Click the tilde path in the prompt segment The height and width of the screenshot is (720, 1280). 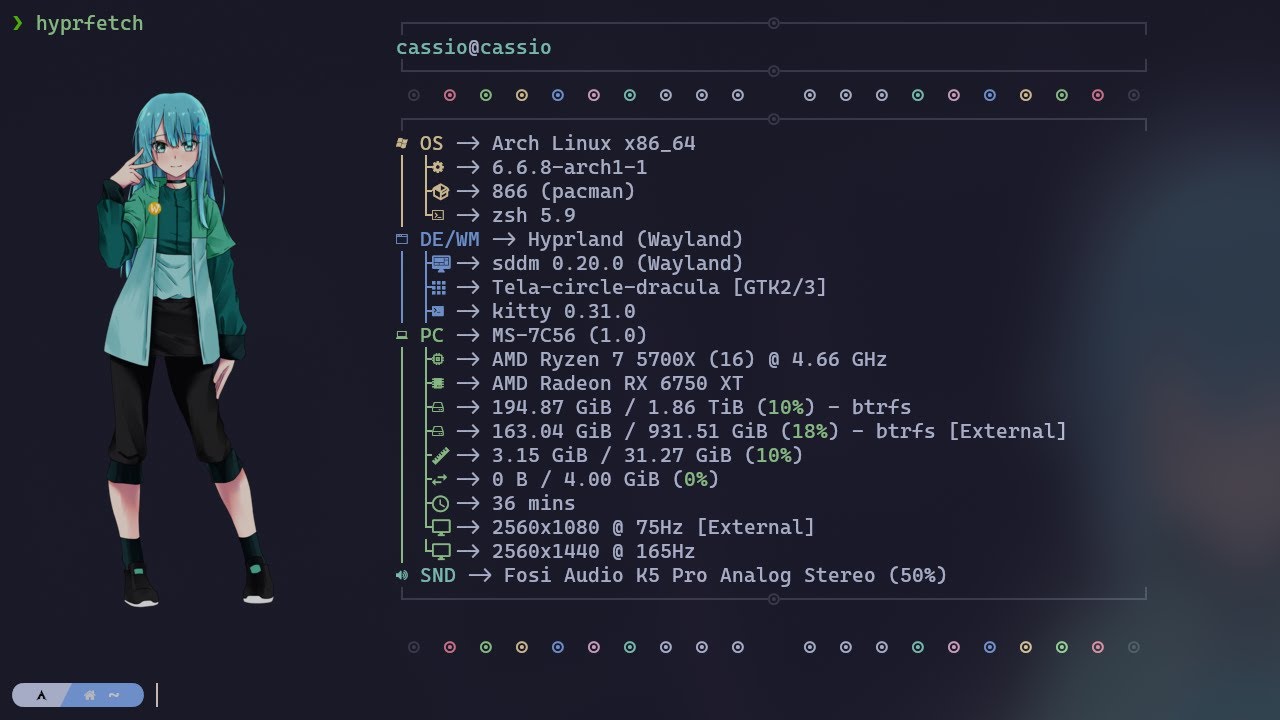[x=114, y=695]
